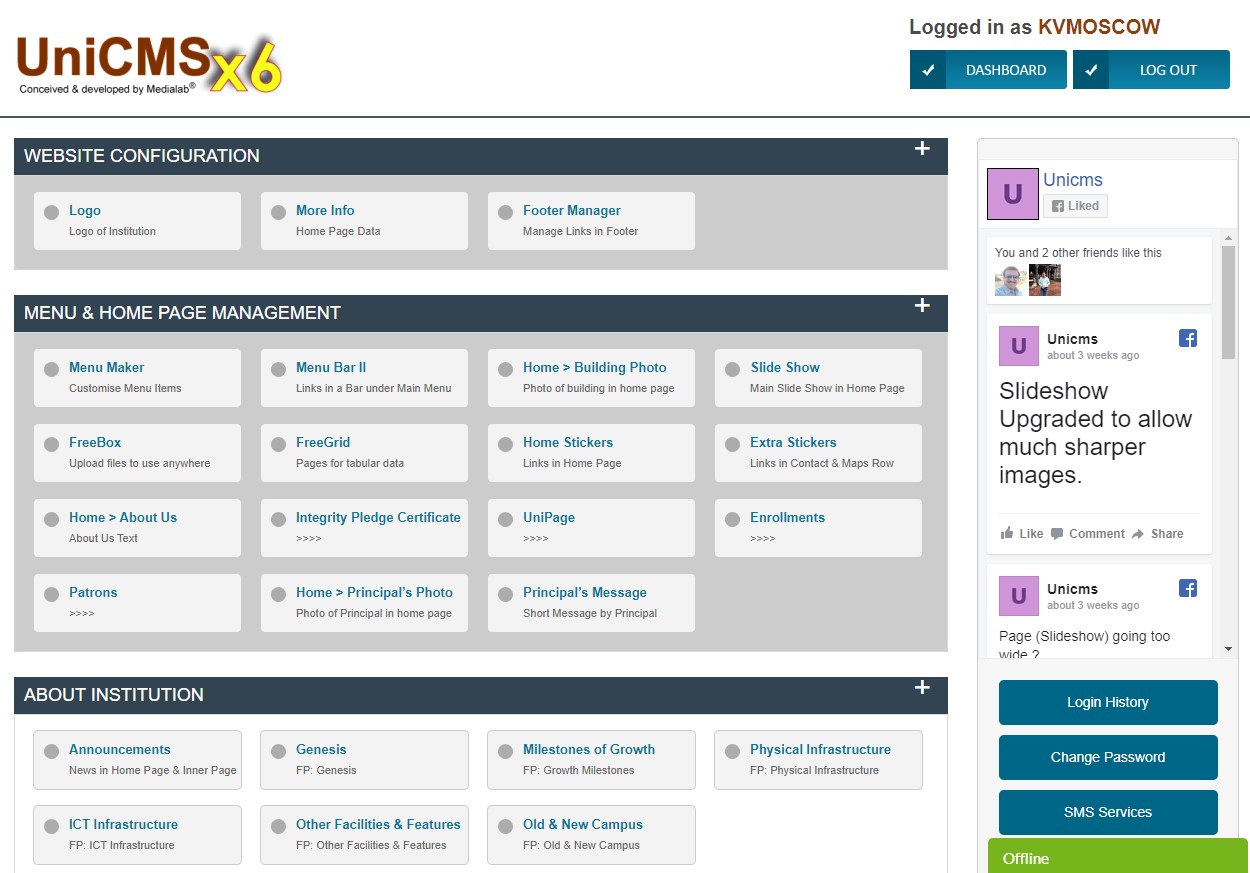
Task: Toggle the Facebook Liked button
Action: [1075, 206]
